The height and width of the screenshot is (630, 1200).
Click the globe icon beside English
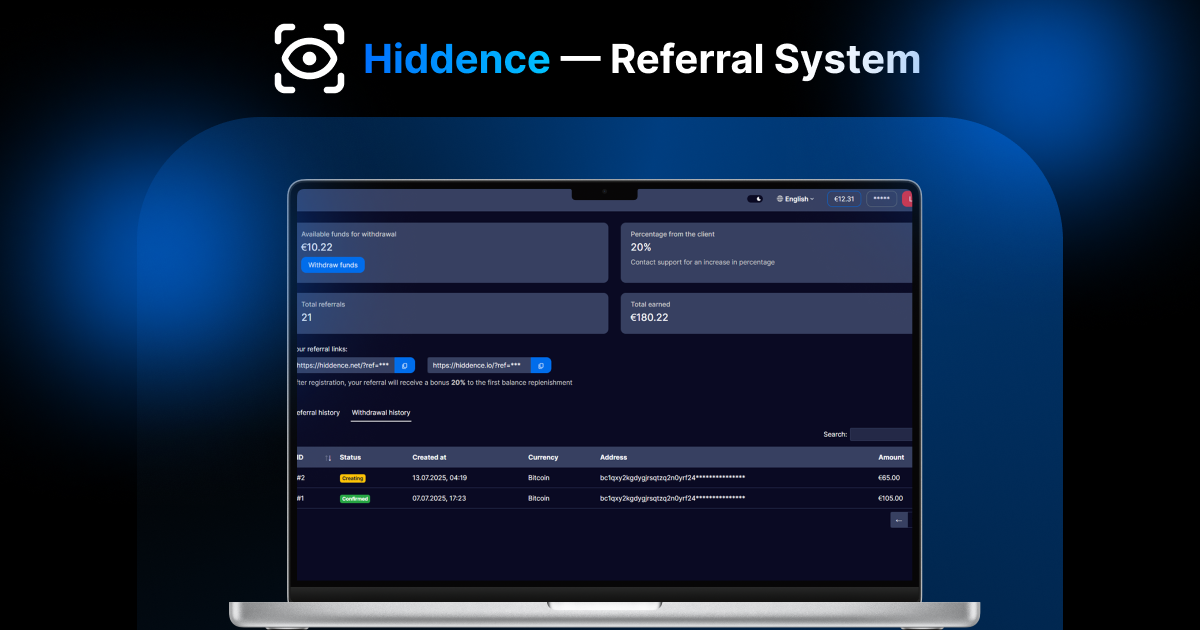(x=780, y=199)
